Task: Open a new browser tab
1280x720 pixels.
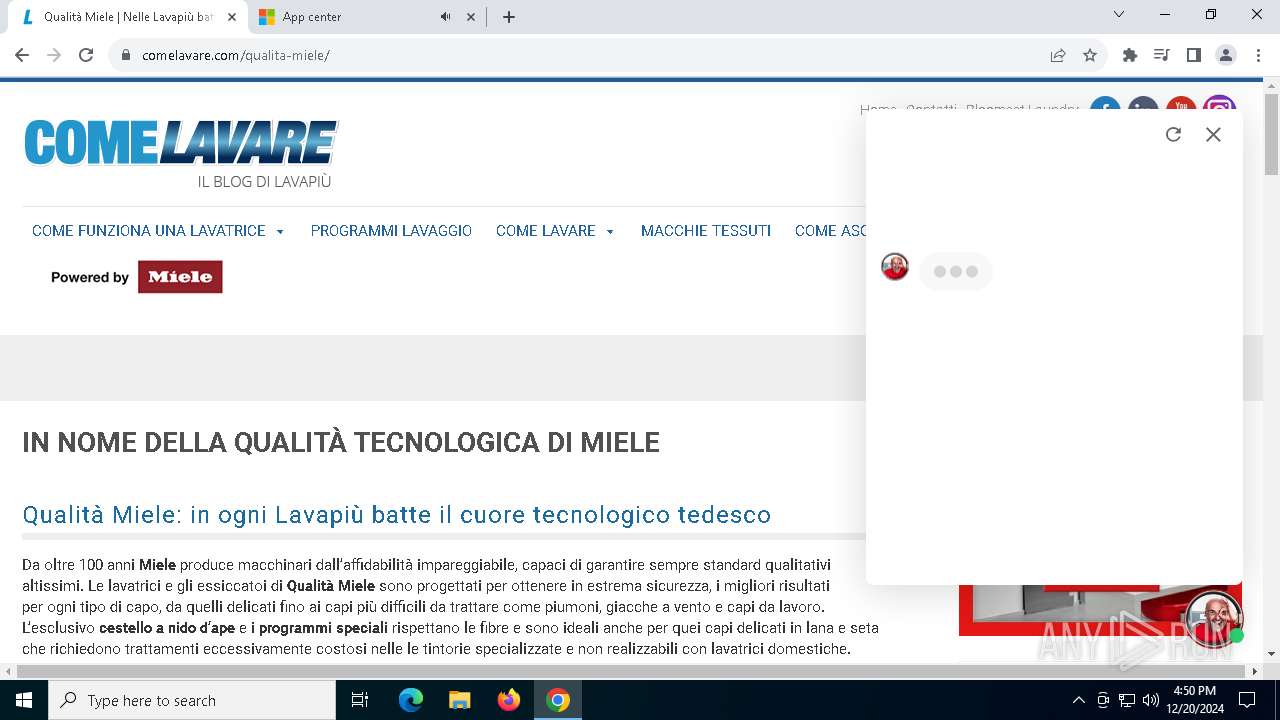Action: [508, 17]
